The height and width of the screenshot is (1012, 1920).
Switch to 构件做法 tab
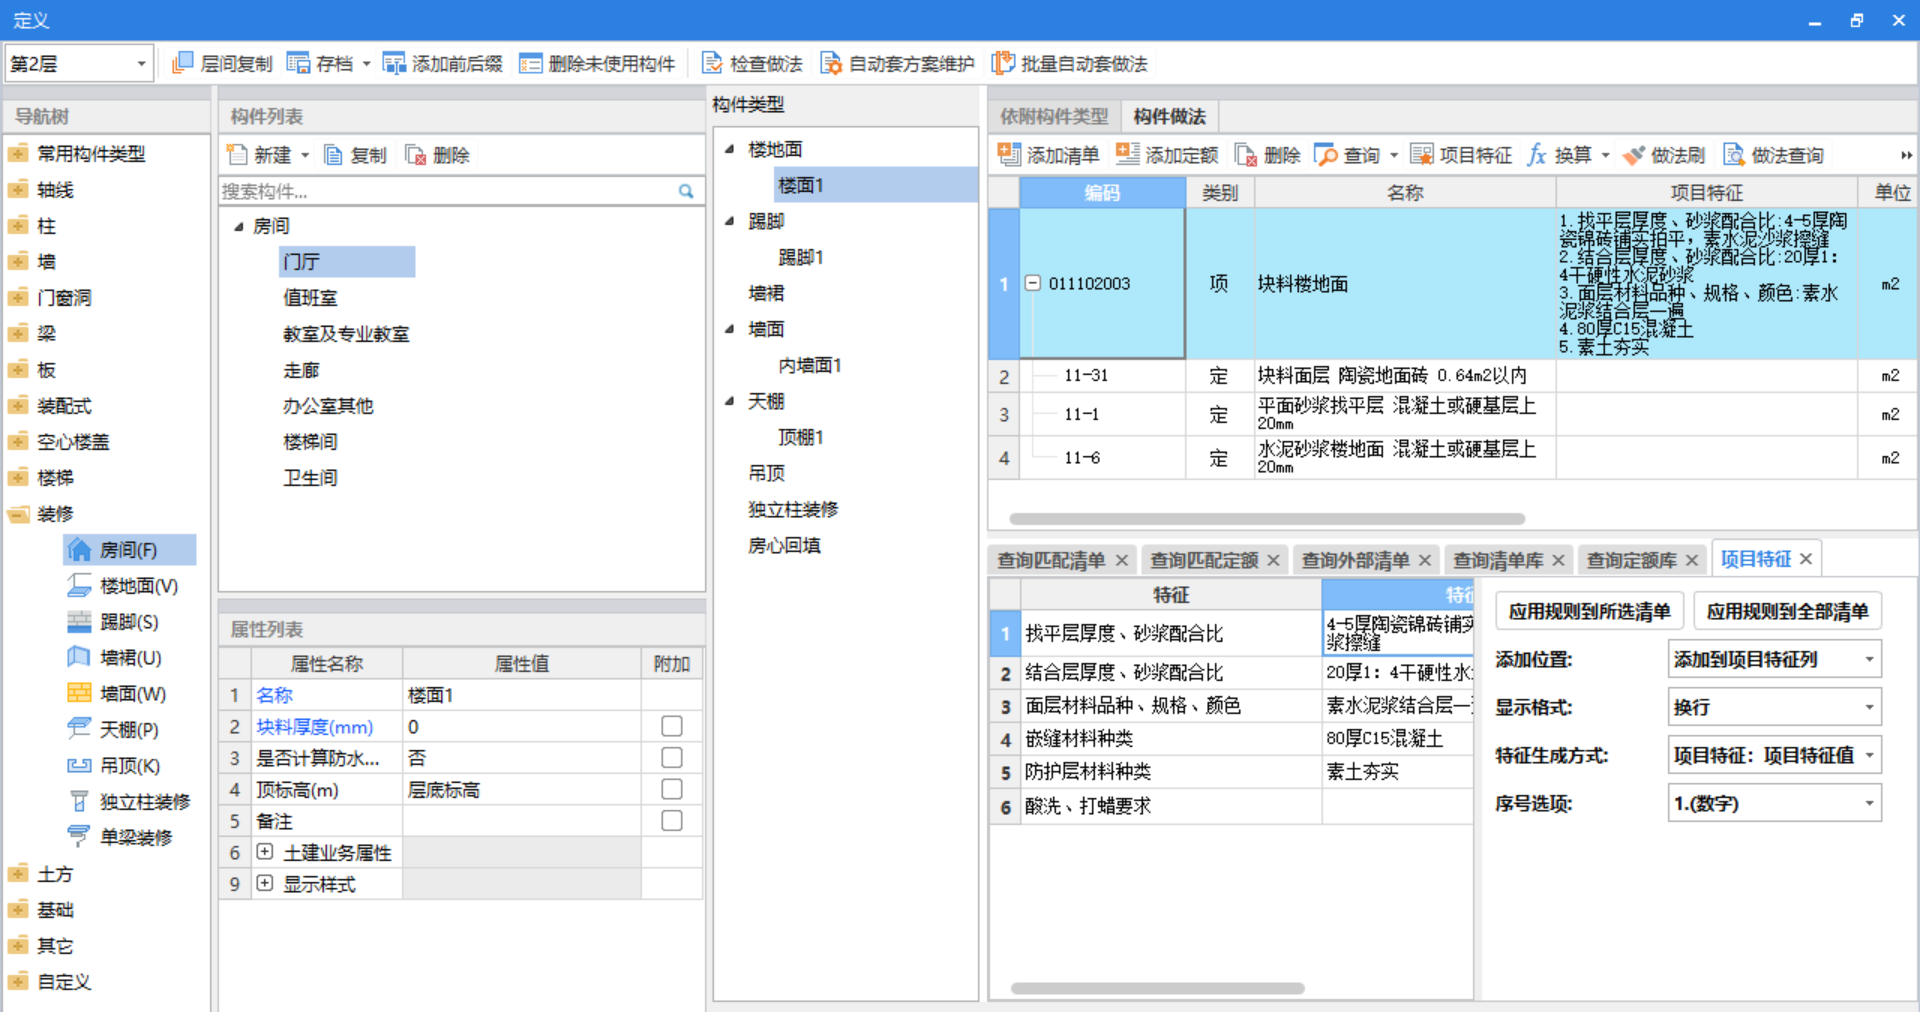tap(1169, 116)
